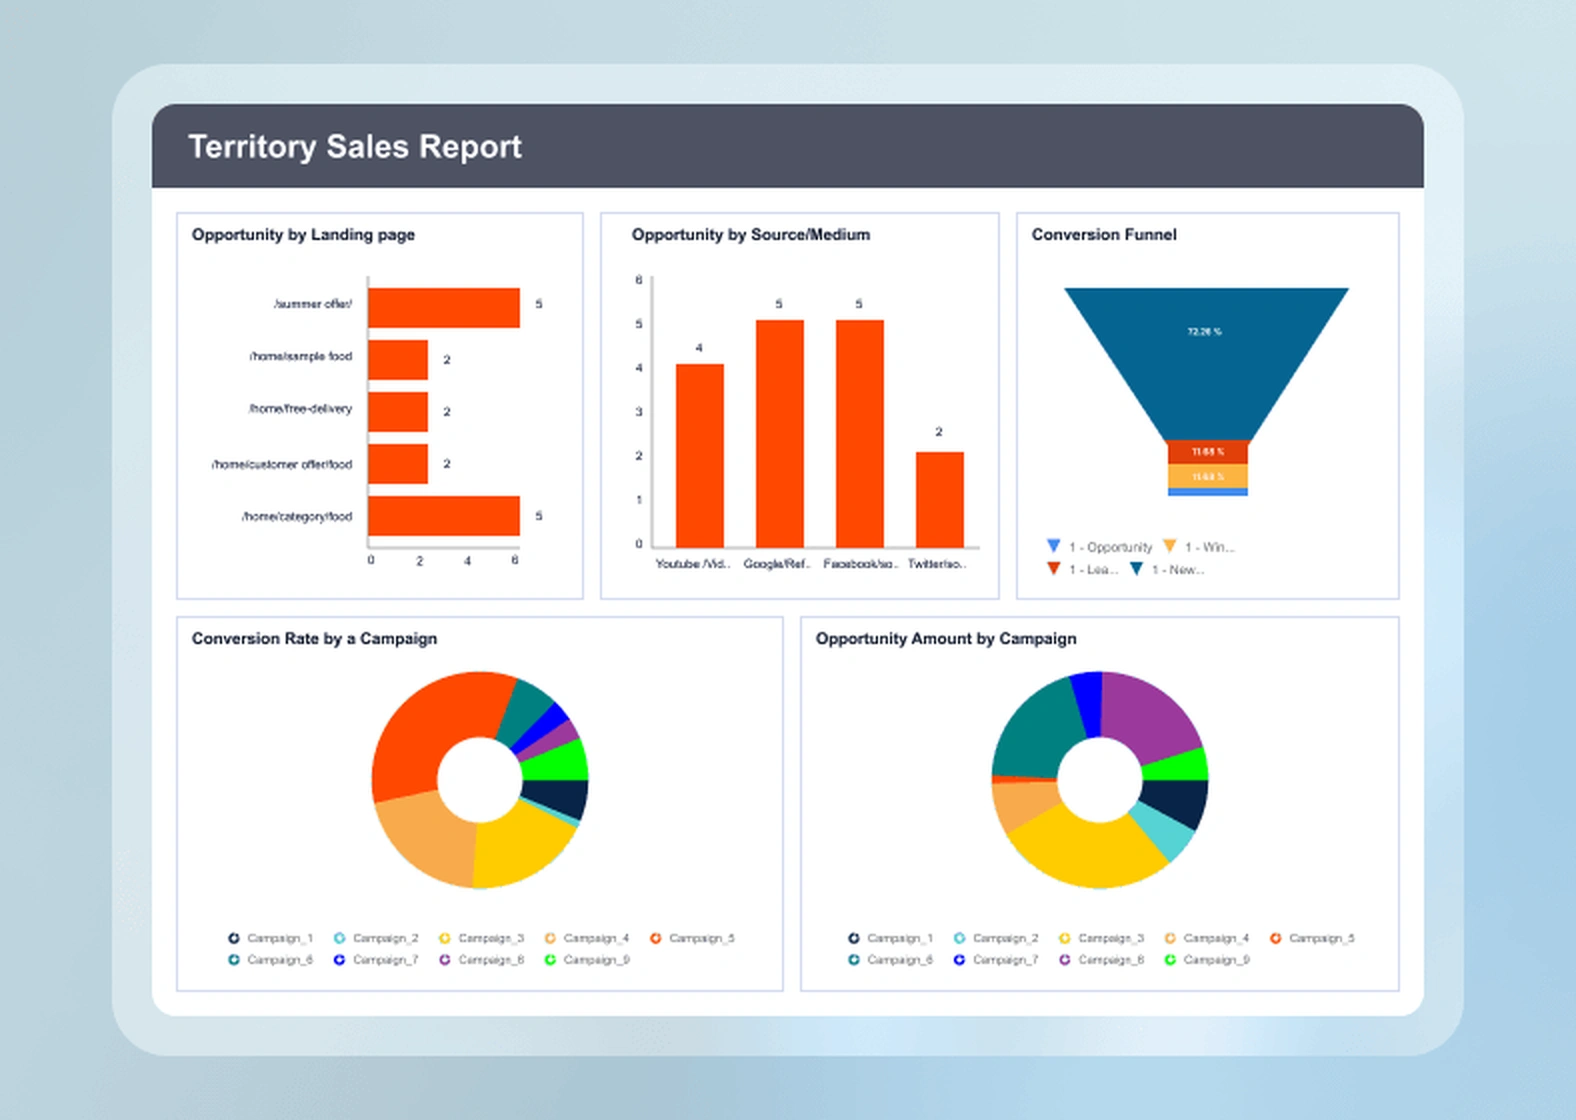Click the 'Youtube /Vid..' axis label
The height and width of the screenshot is (1120, 1576).
point(693,564)
